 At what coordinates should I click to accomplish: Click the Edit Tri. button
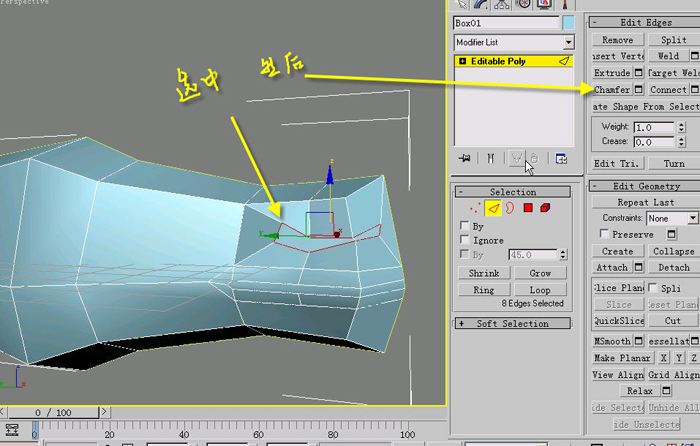click(618, 163)
